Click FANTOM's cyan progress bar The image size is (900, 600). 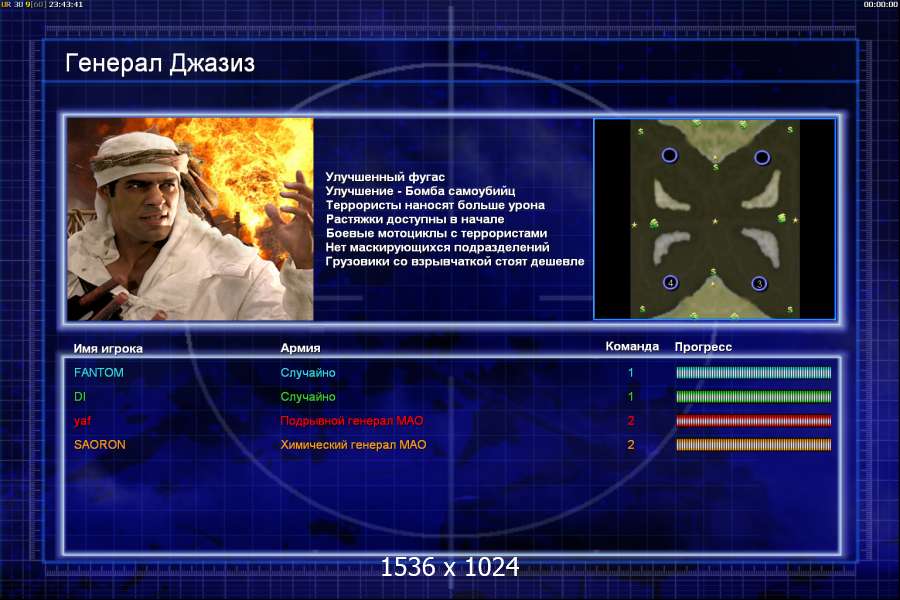[x=753, y=373]
